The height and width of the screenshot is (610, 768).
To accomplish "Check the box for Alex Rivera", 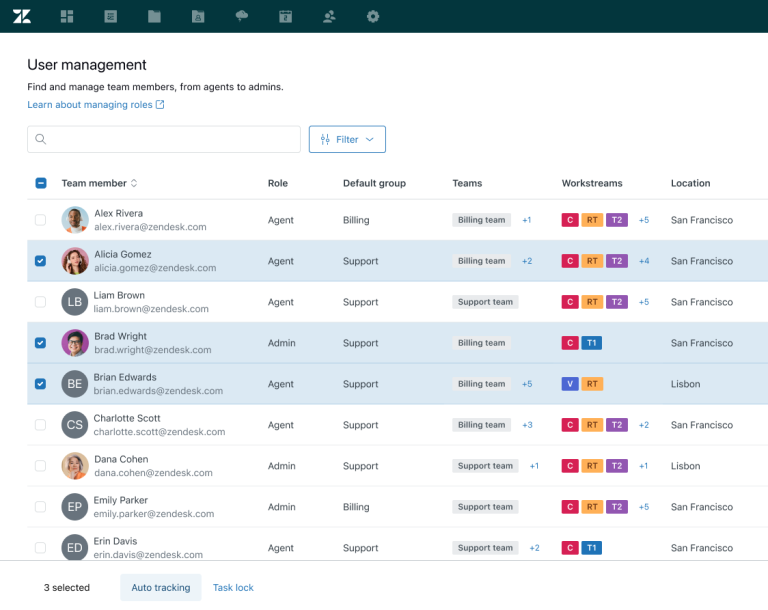I will click(40, 220).
